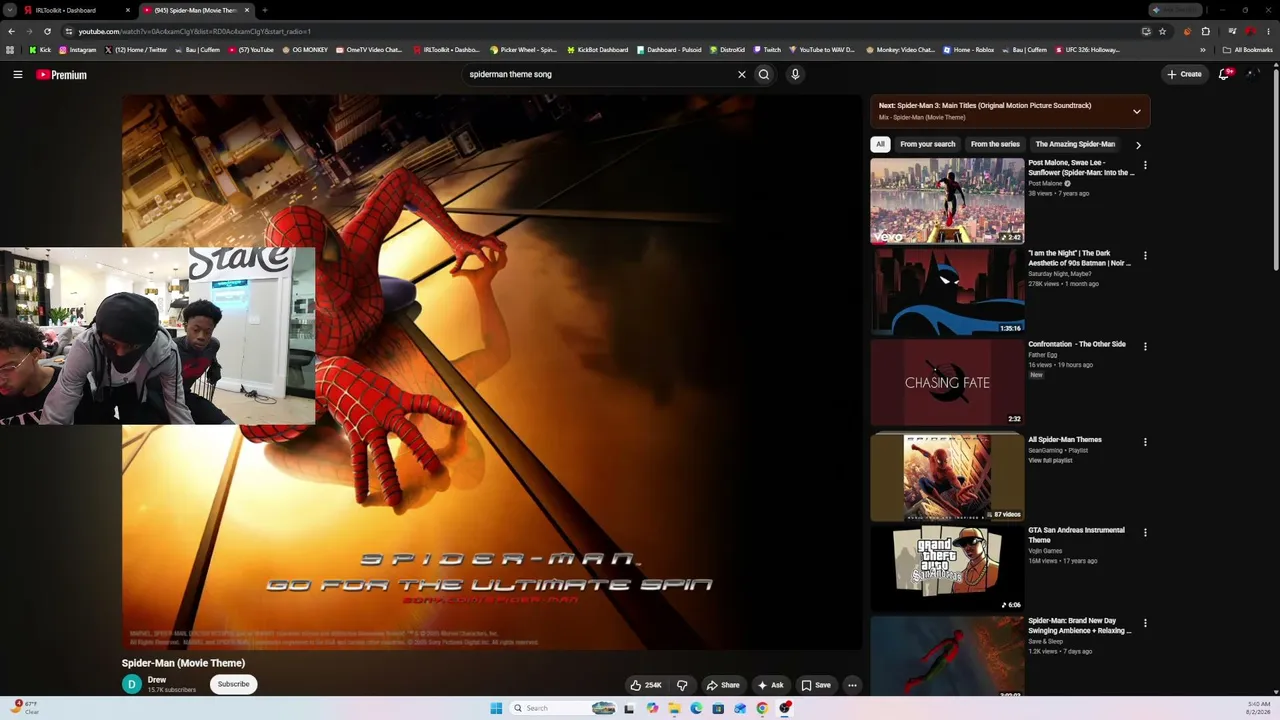The height and width of the screenshot is (720, 1280).
Task: Reload the YouTube page
Action: 47,31
